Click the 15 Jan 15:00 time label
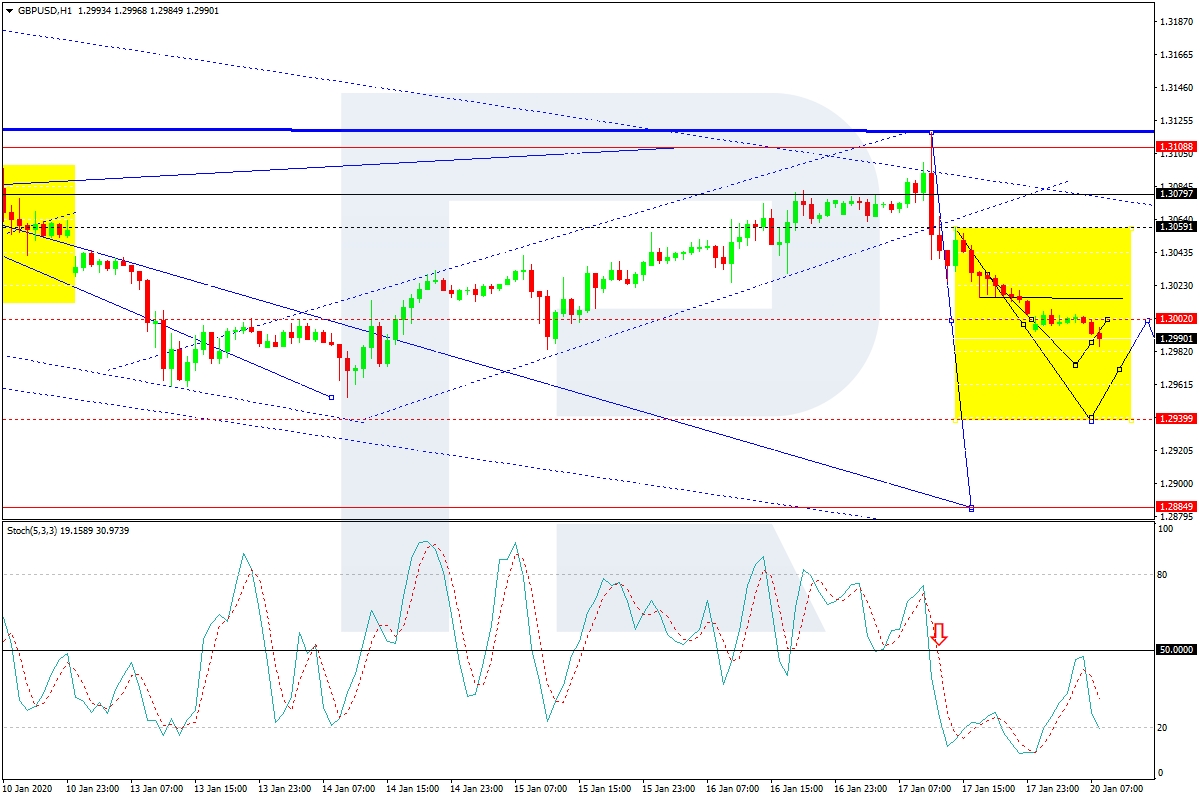The image size is (1200, 800). [603, 789]
